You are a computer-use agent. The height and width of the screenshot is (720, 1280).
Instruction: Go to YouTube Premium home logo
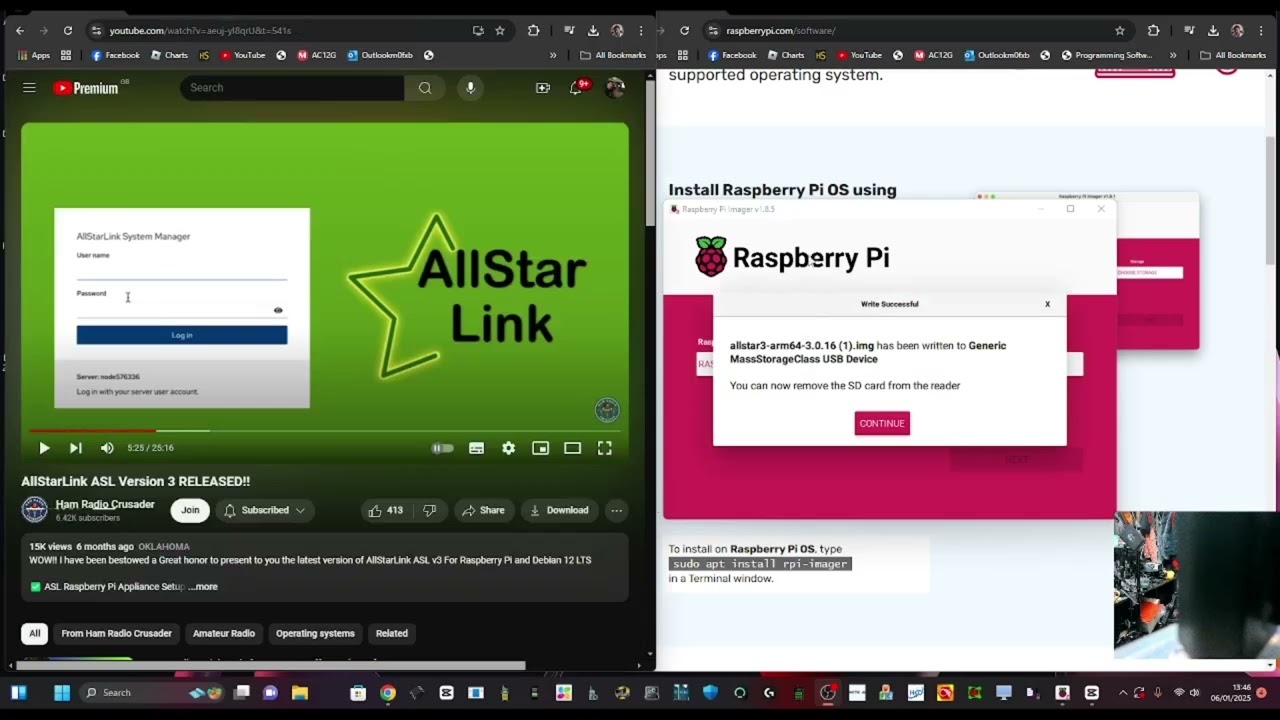(x=86, y=88)
